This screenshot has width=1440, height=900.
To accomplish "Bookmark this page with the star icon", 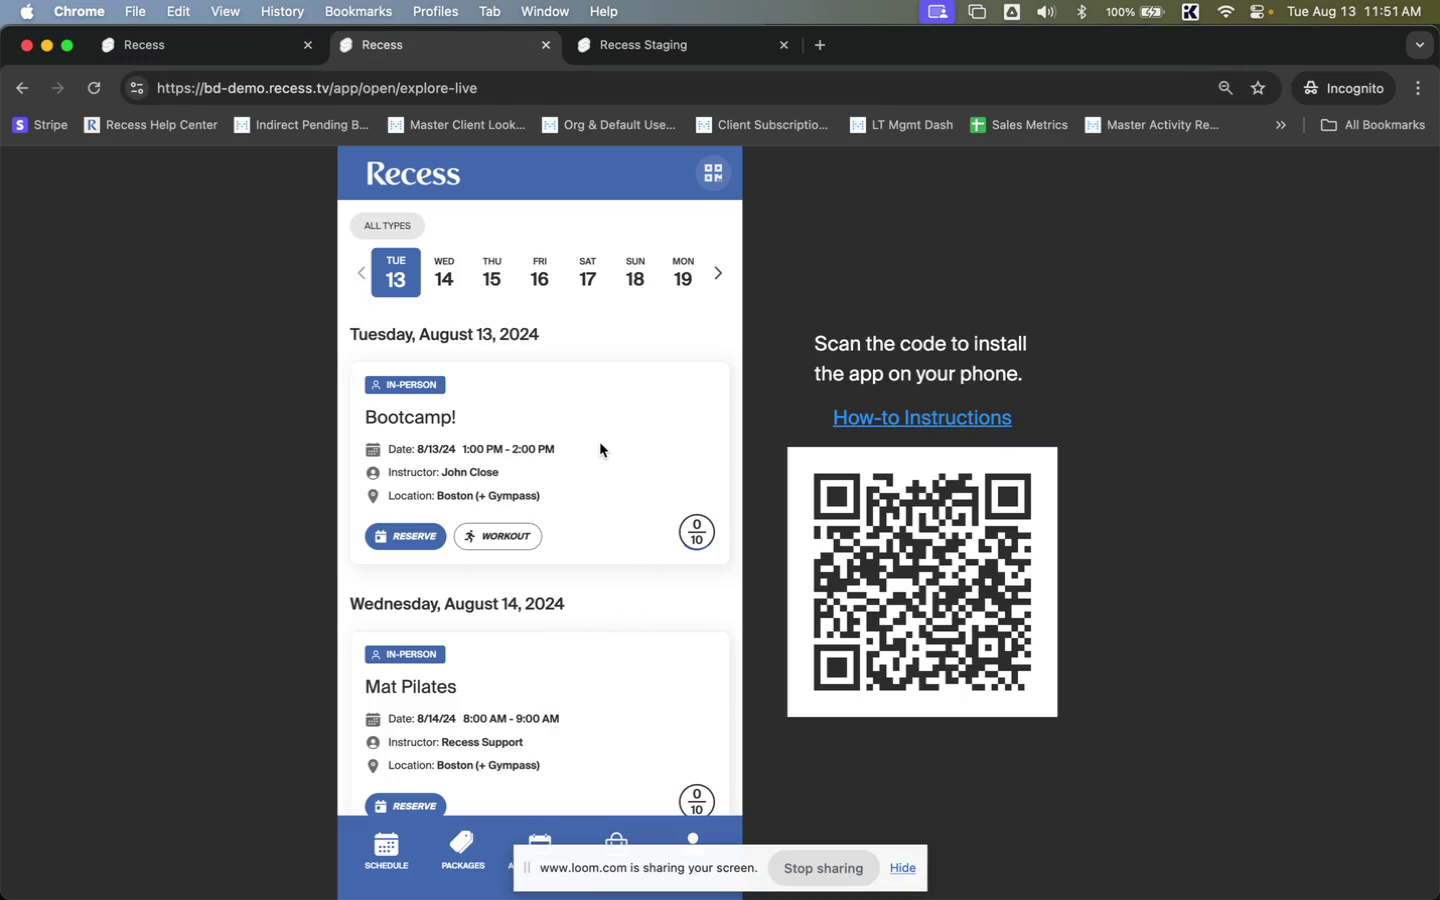I will 1258,88.
